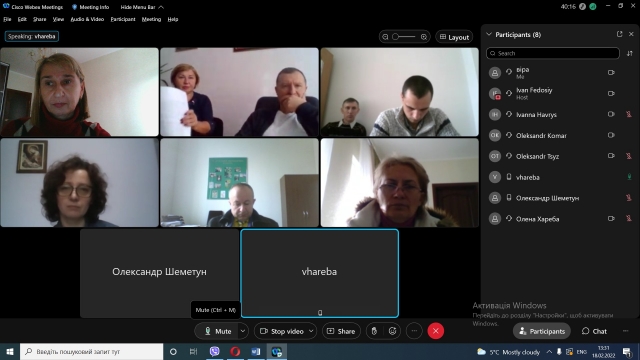Open Word from the taskbar

(256, 351)
